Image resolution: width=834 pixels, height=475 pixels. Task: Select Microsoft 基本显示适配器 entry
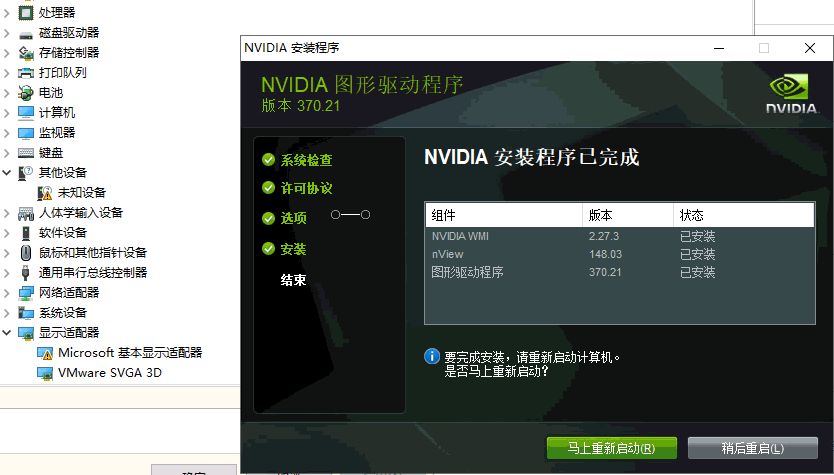(130, 353)
